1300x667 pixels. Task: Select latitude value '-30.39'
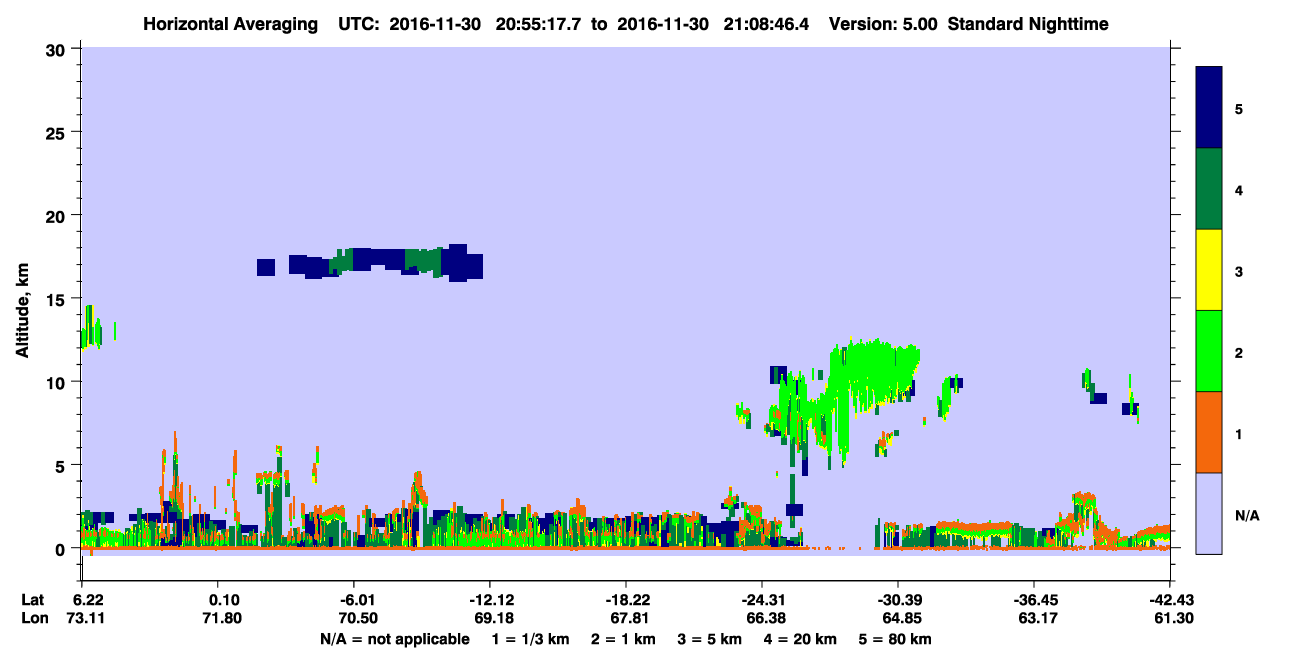(x=898, y=600)
